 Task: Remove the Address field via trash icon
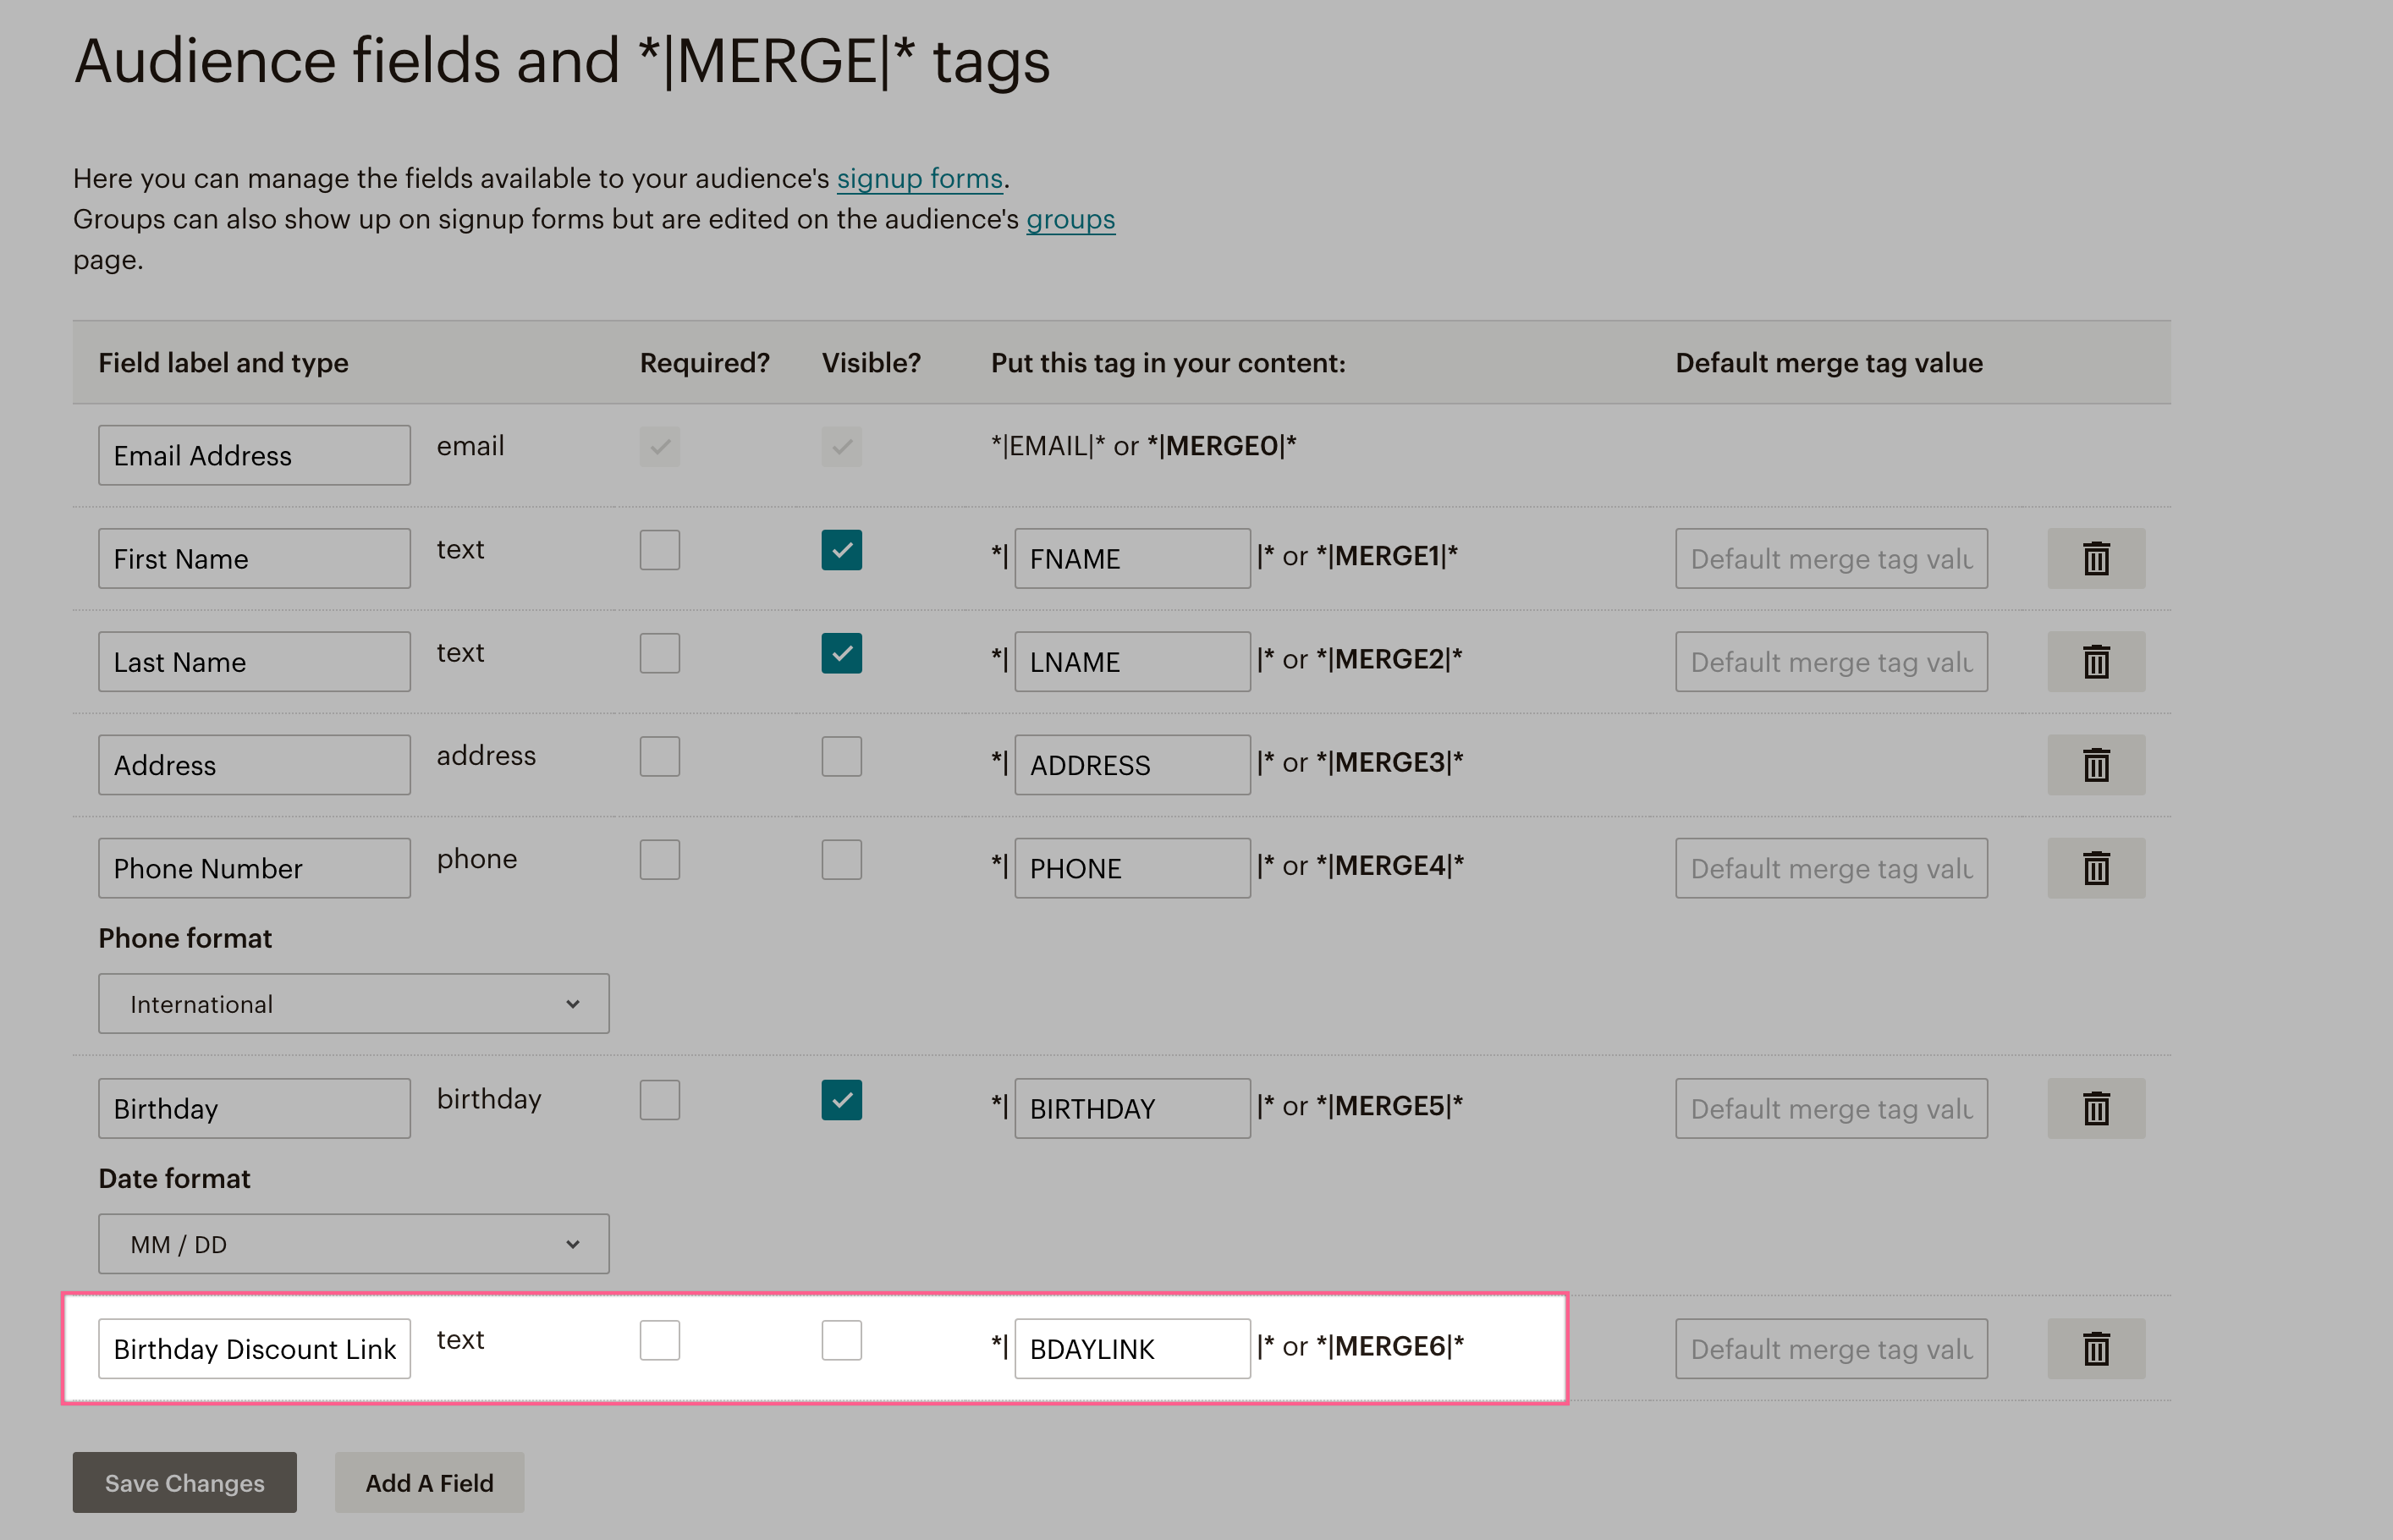pyautogui.click(x=2095, y=765)
